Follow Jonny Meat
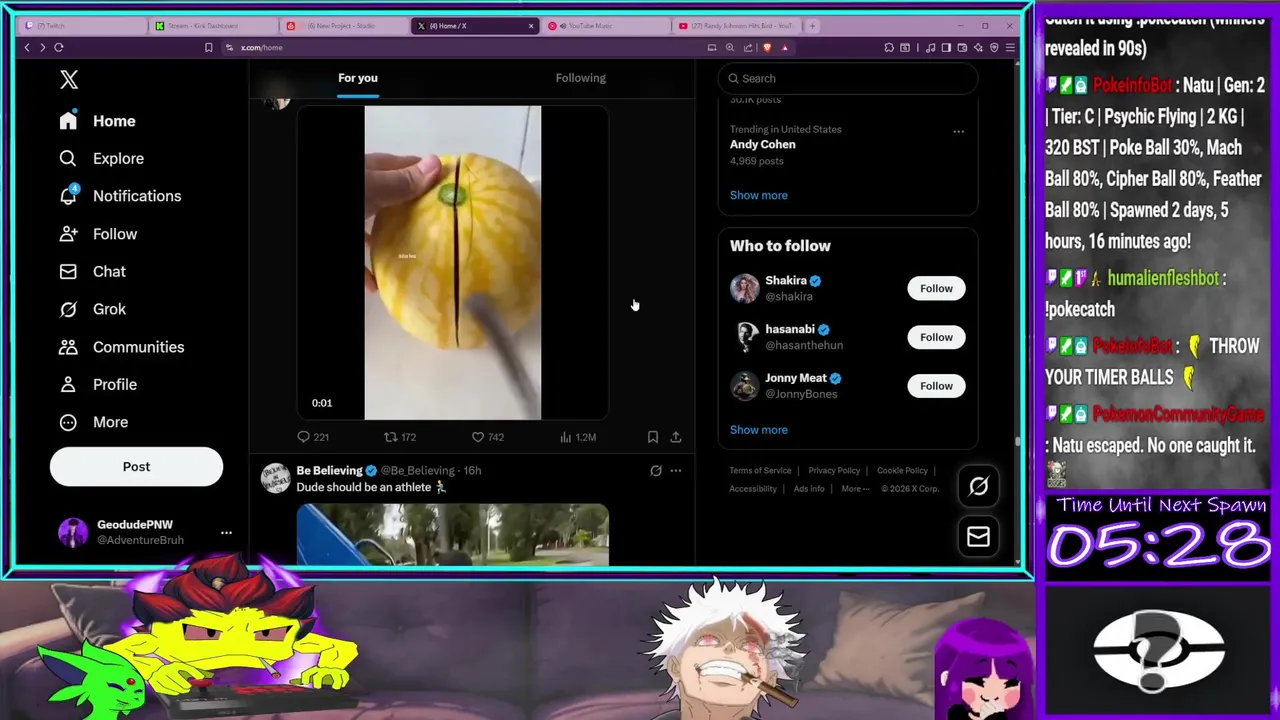Image resolution: width=1280 pixels, height=720 pixels. (x=936, y=386)
